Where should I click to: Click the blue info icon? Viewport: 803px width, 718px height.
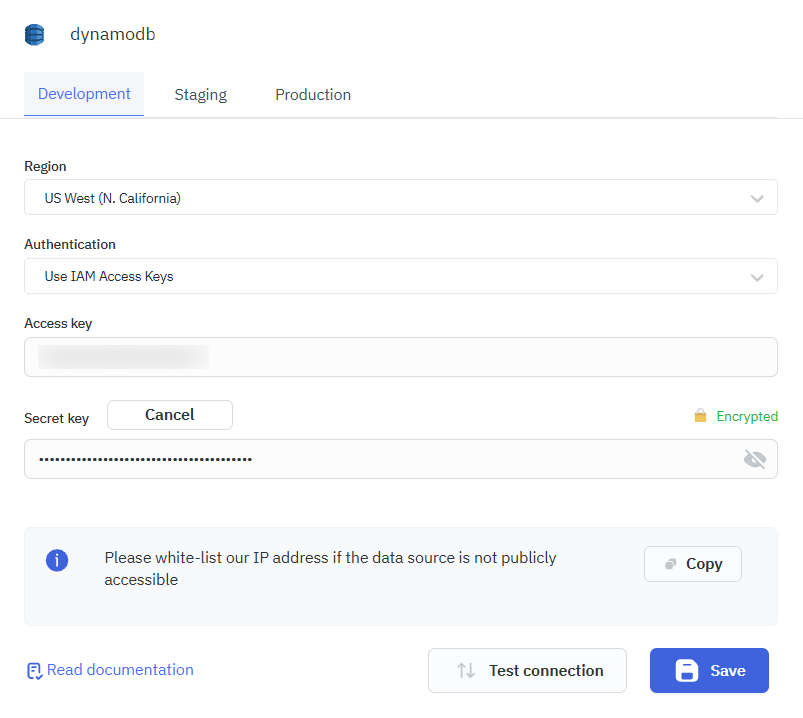[x=57, y=560]
